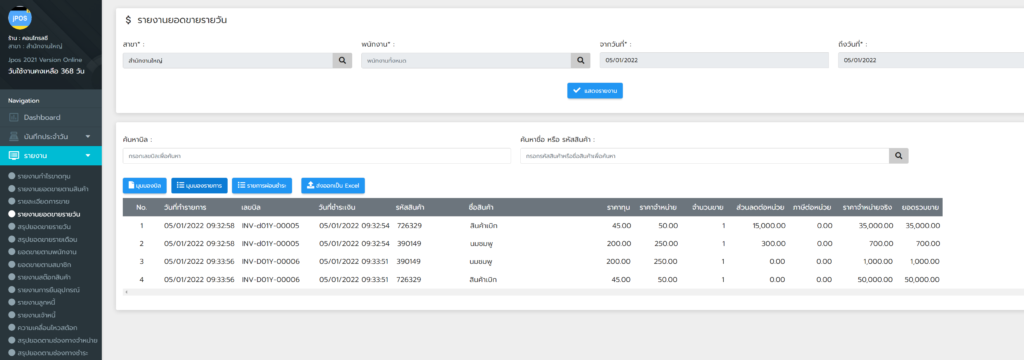Open ยอดขายตามสมาชิก report
This screenshot has width=1024, height=360.
(45, 265)
